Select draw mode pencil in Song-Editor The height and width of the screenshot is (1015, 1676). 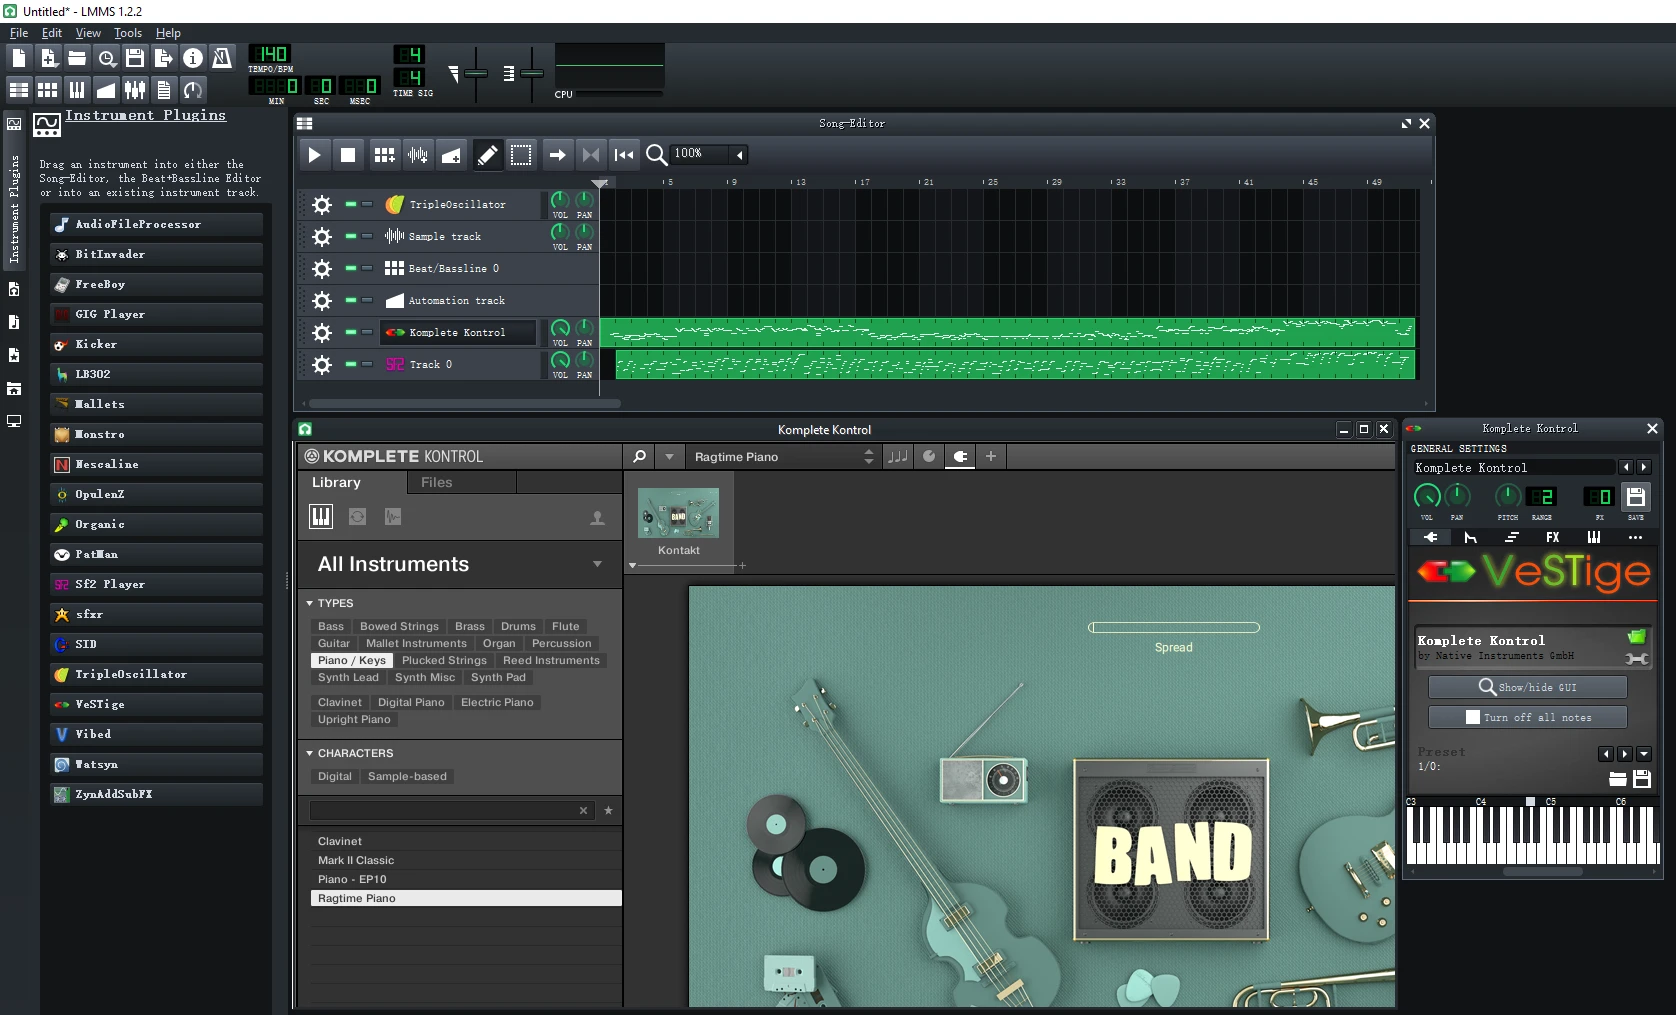(x=487, y=155)
